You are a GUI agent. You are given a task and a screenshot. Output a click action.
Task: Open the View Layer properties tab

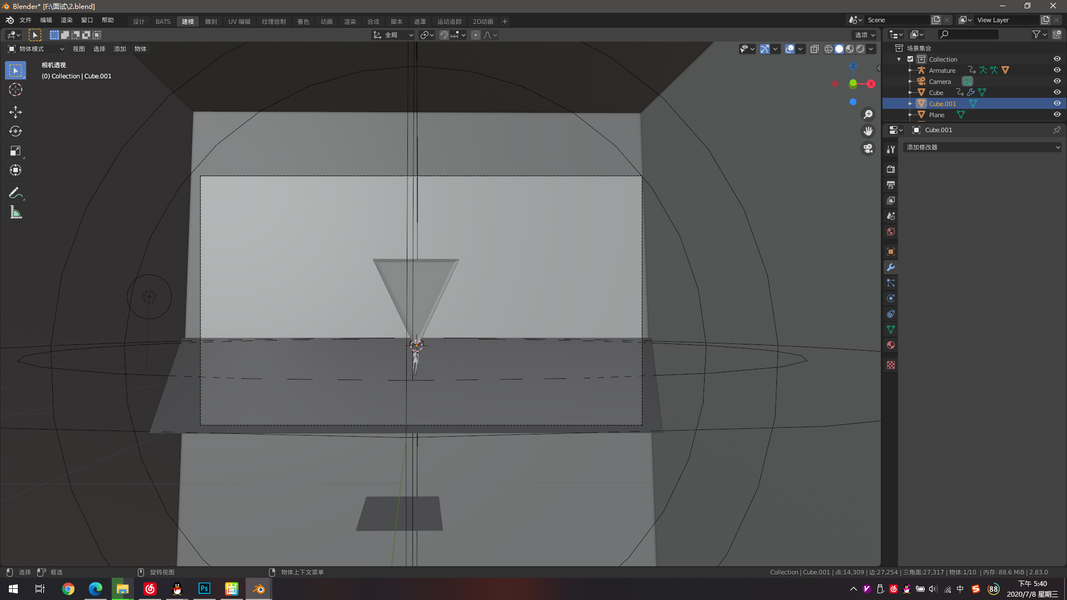pos(891,200)
